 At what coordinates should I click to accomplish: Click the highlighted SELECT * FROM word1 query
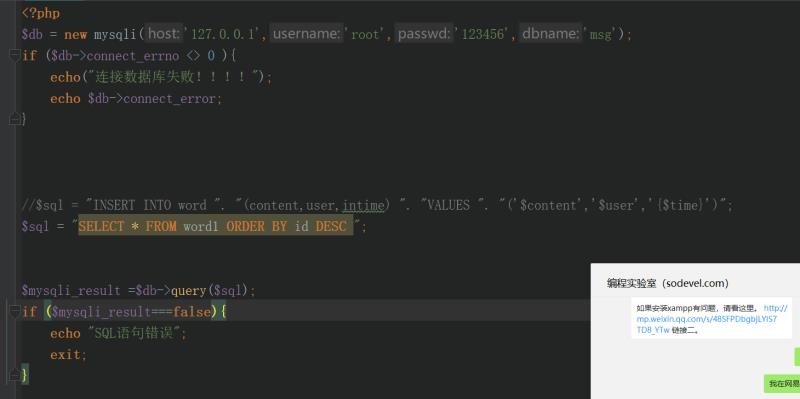215,227
